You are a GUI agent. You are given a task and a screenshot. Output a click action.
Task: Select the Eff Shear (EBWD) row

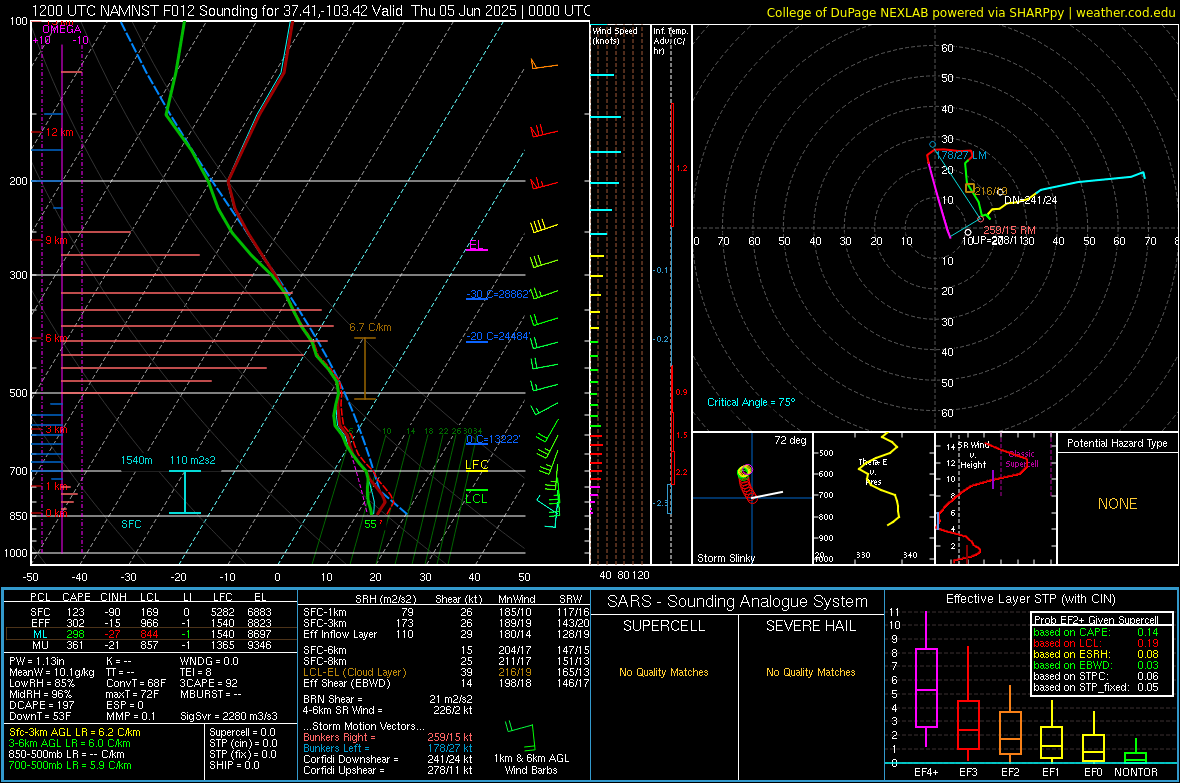[x=446, y=683]
